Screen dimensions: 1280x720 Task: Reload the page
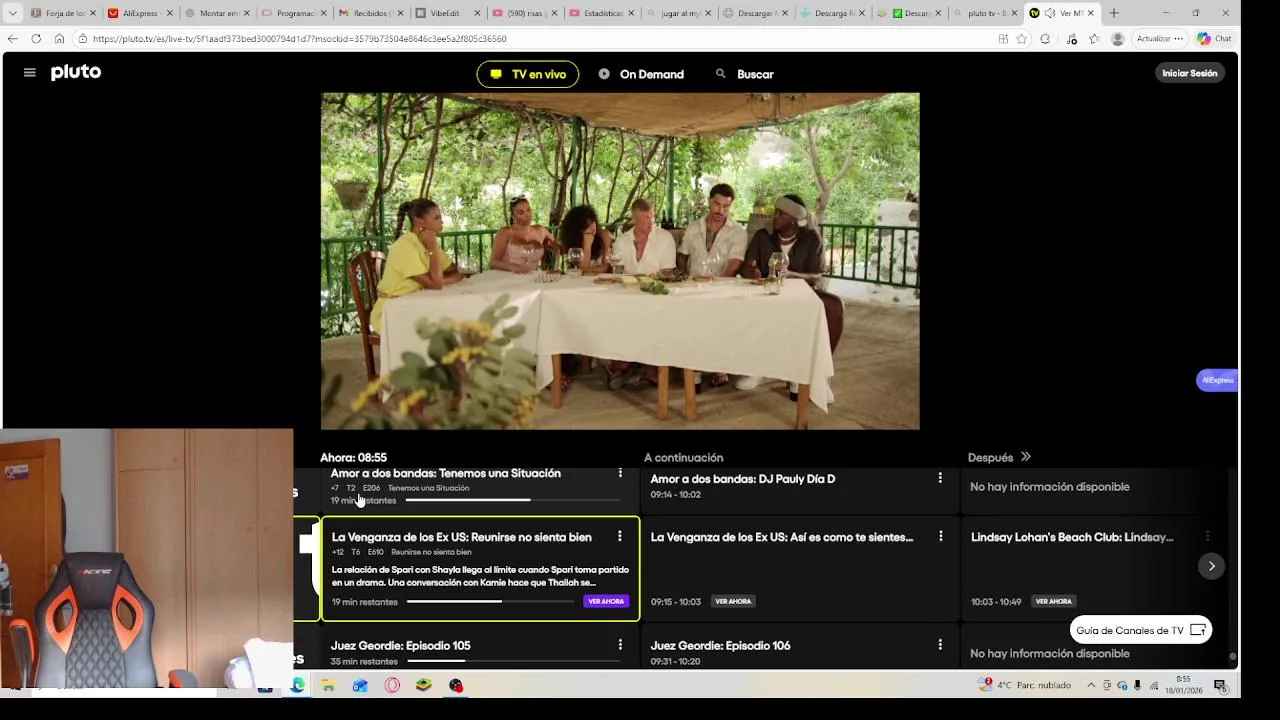[x=36, y=38]
